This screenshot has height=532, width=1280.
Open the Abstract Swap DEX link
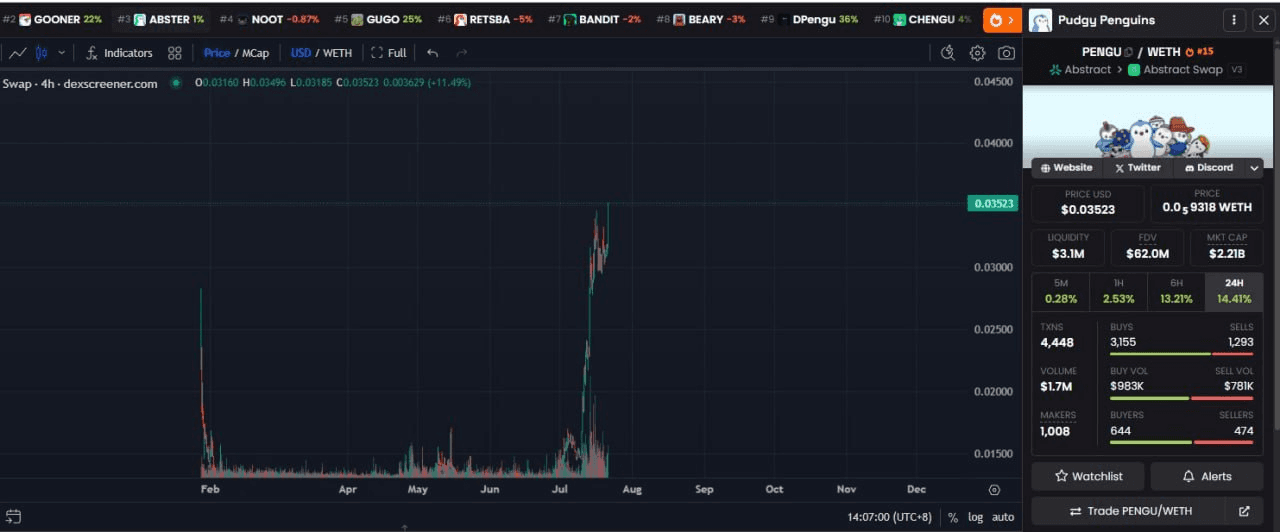point(1175,70)
